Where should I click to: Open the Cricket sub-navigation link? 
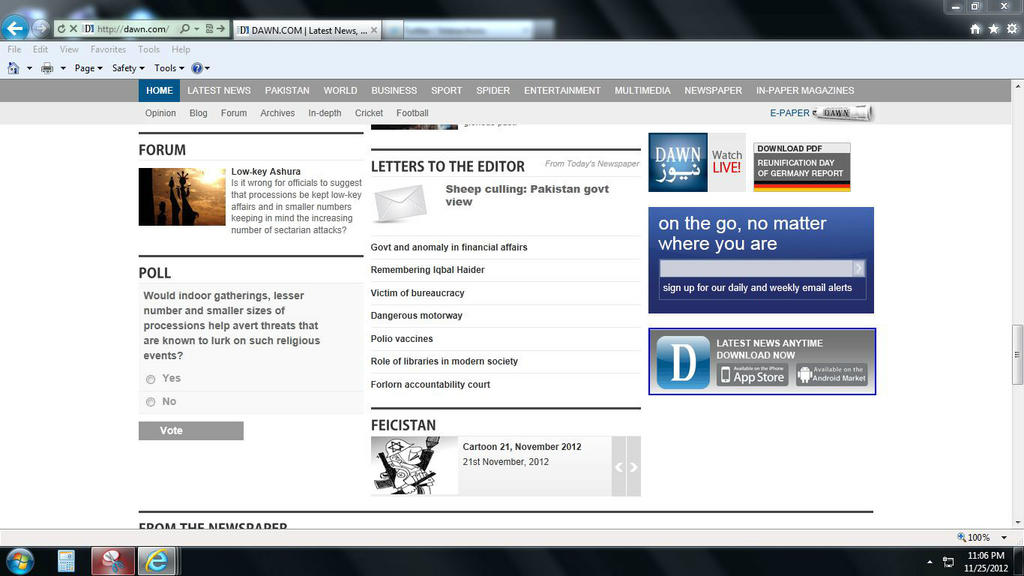(x=369, y=113)
